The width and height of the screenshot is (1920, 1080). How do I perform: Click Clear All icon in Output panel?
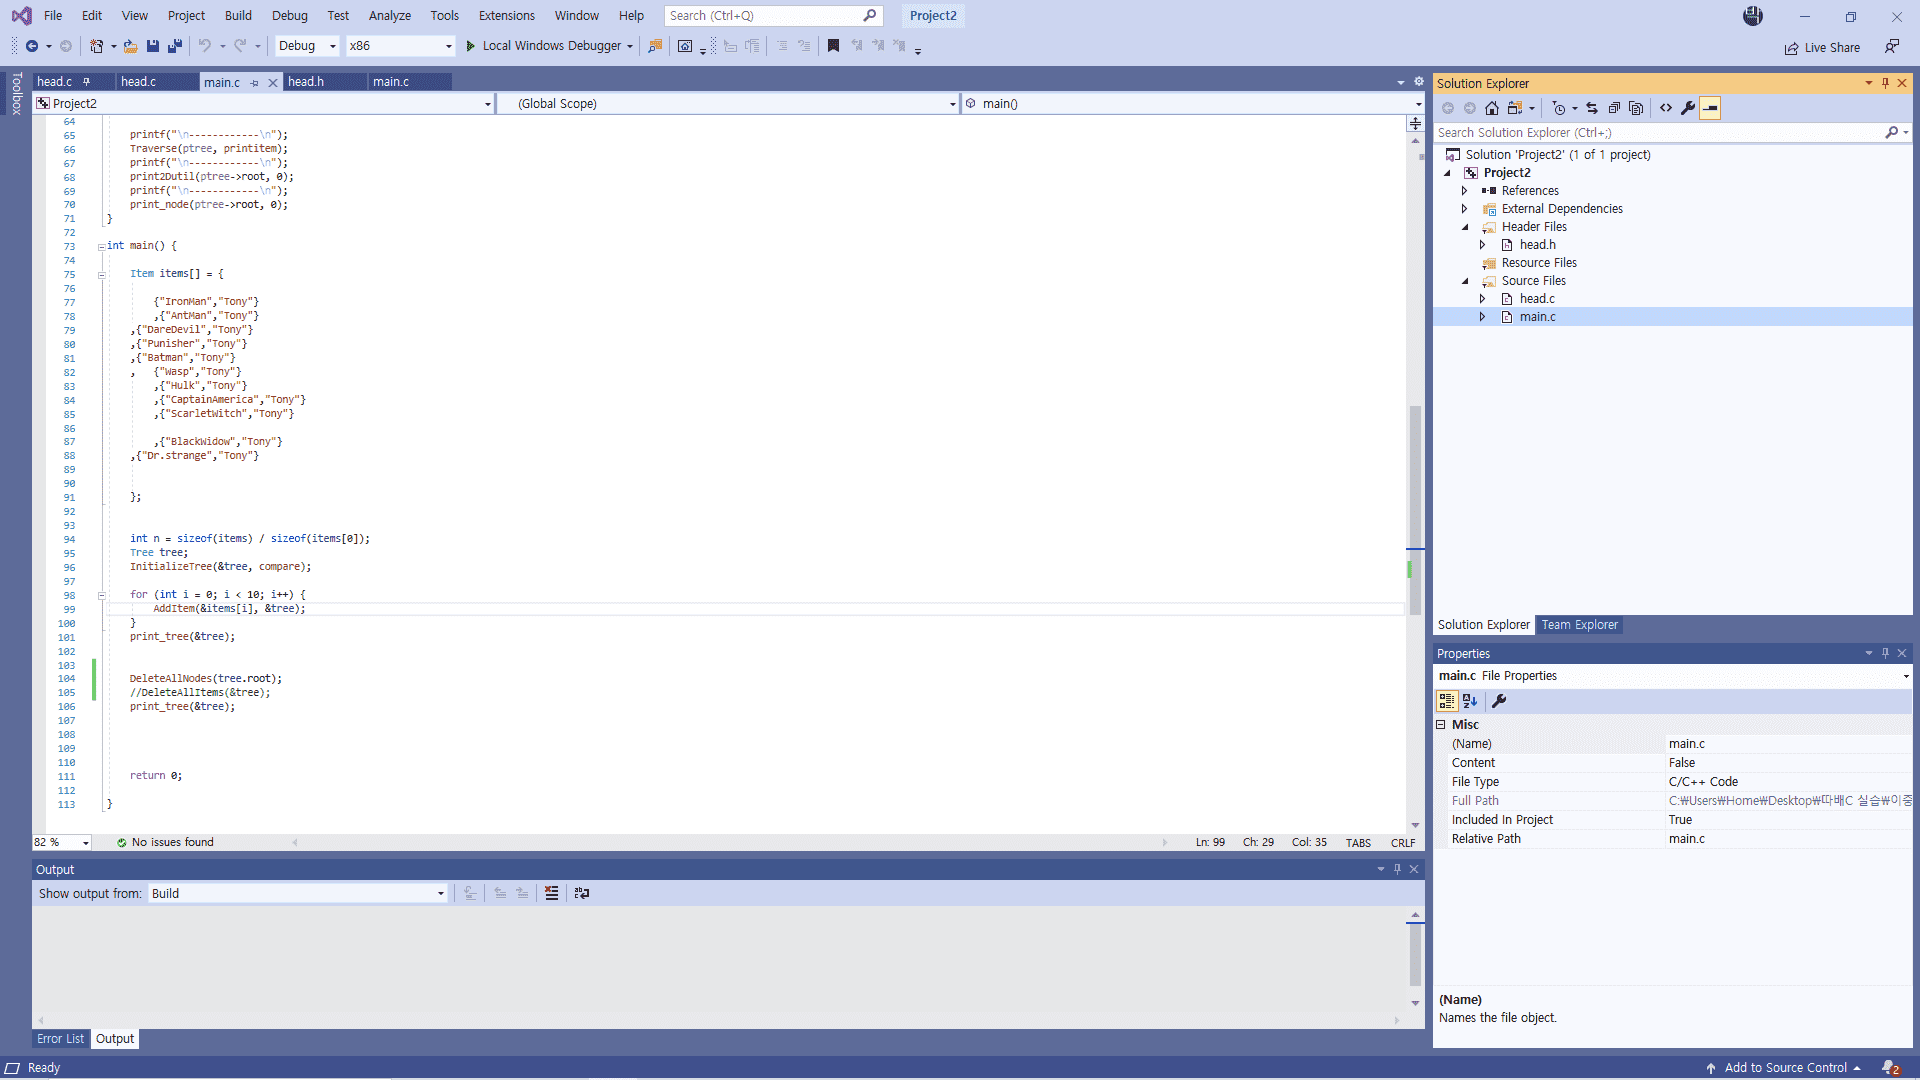point(551,893)
